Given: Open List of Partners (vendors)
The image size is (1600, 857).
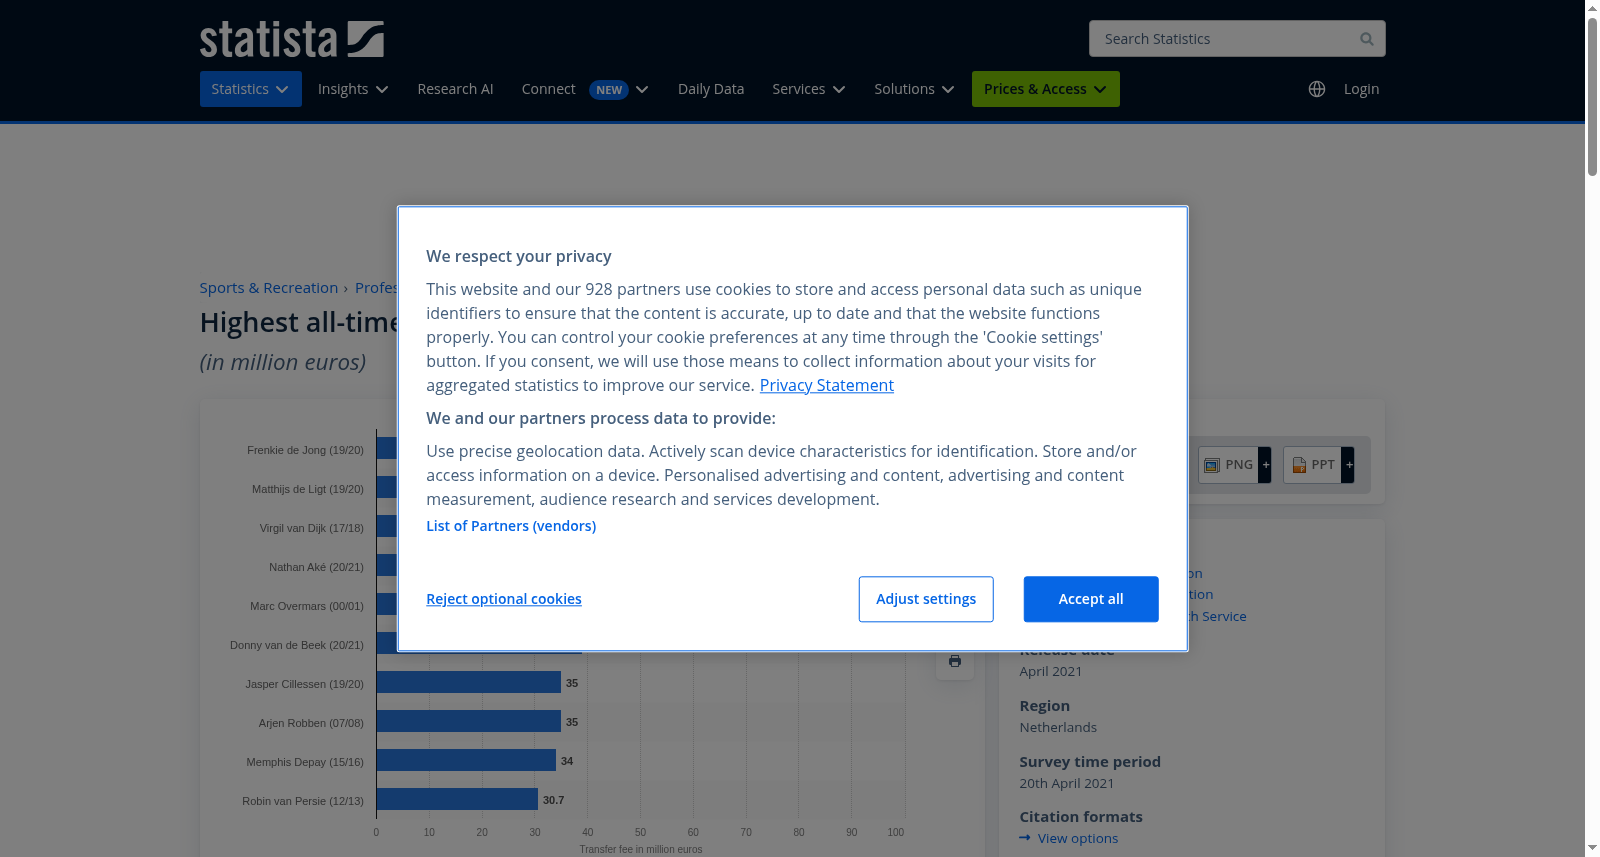Looking at the screenshot, I should [x=511, y=526].
